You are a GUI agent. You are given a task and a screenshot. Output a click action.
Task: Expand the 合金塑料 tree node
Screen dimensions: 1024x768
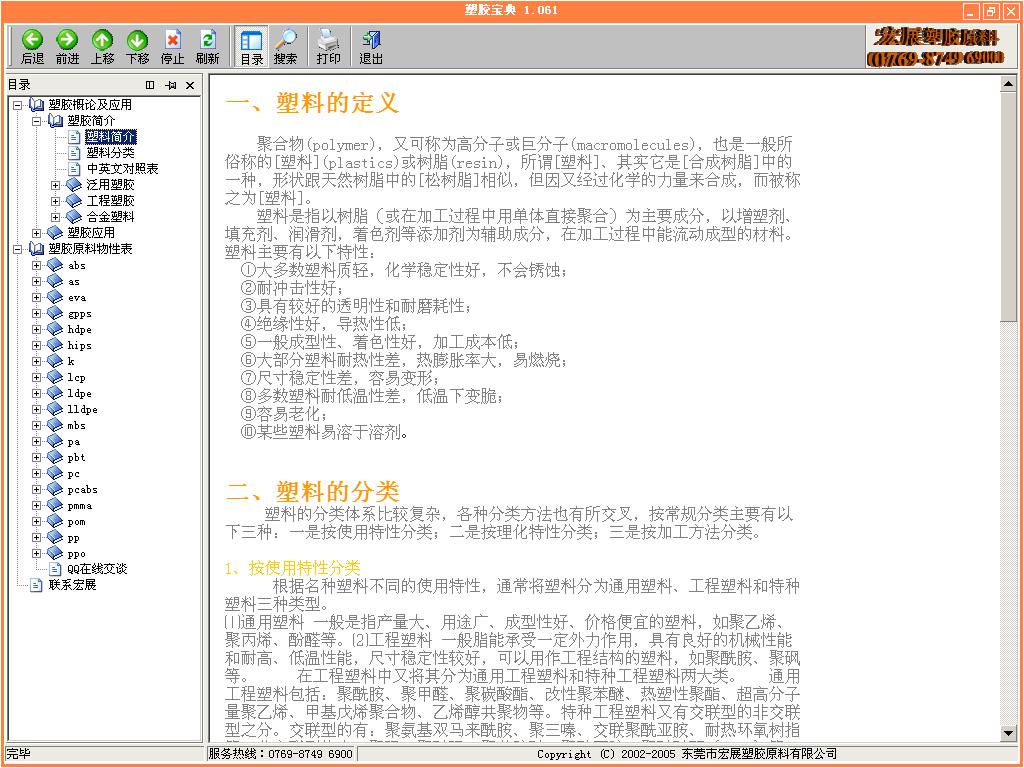56,217
